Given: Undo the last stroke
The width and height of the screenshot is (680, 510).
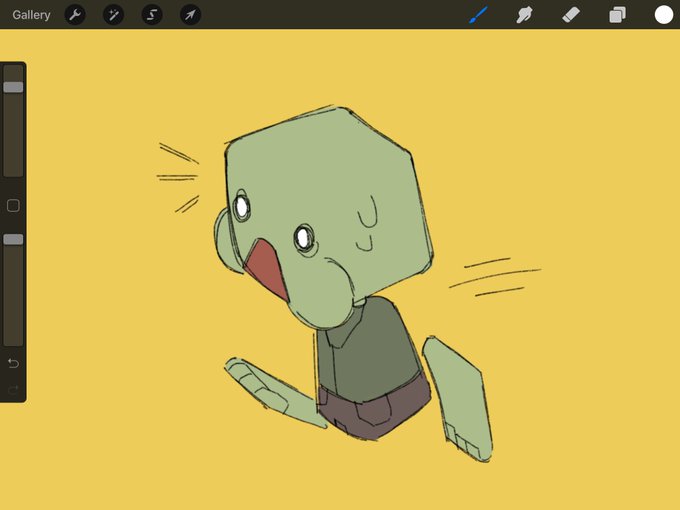Looking at the screenshot, I should [x=13, y=363].
